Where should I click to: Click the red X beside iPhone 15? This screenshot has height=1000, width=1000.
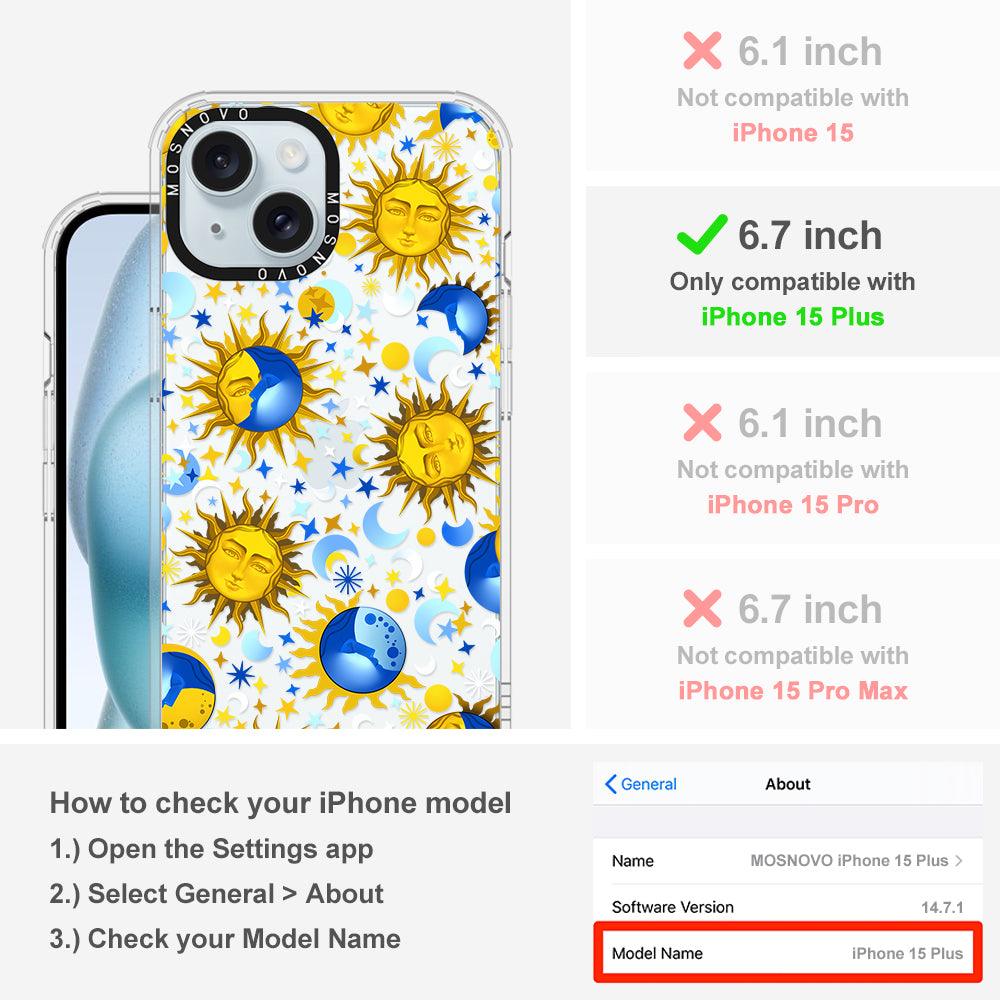pyautogui.click(x=702, y=50)
